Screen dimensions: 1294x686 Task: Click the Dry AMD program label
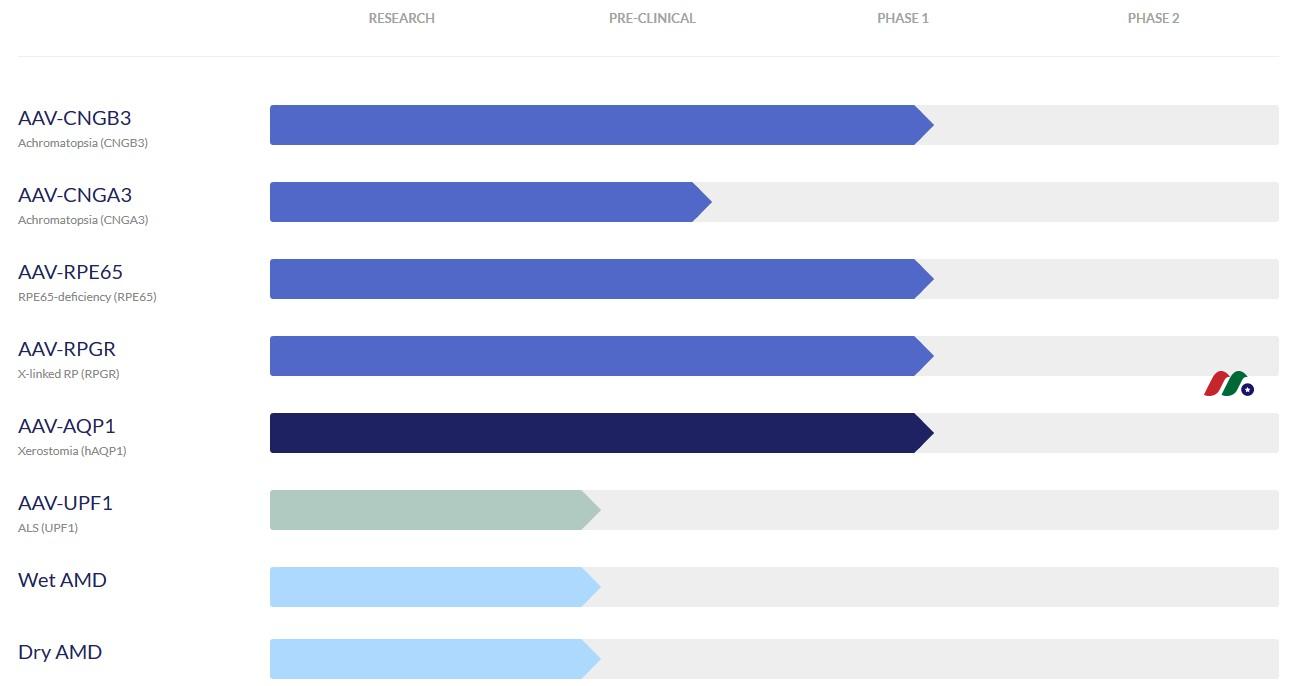click(x=60, y=652)
